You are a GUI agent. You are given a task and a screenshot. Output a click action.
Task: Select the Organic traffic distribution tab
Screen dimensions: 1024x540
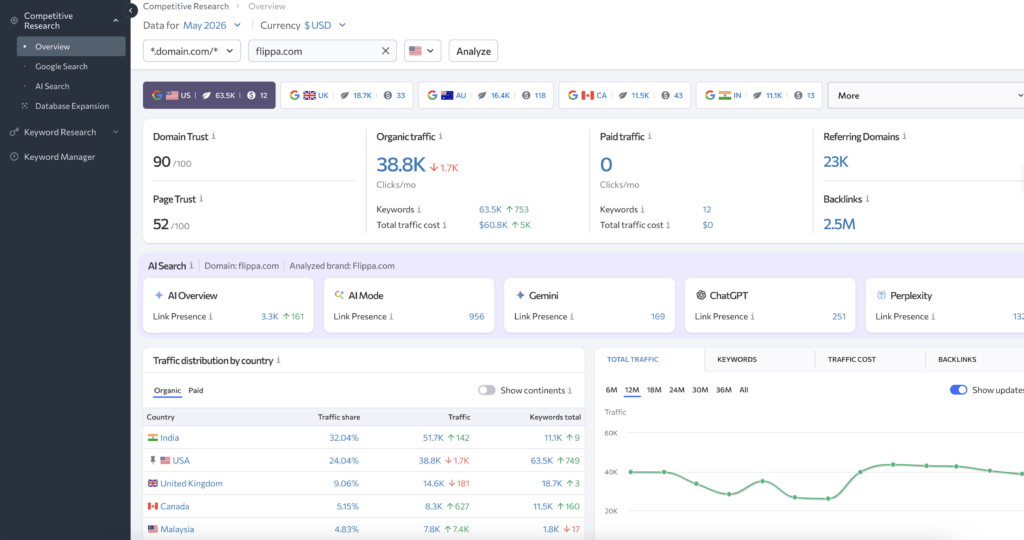point(167,390)
